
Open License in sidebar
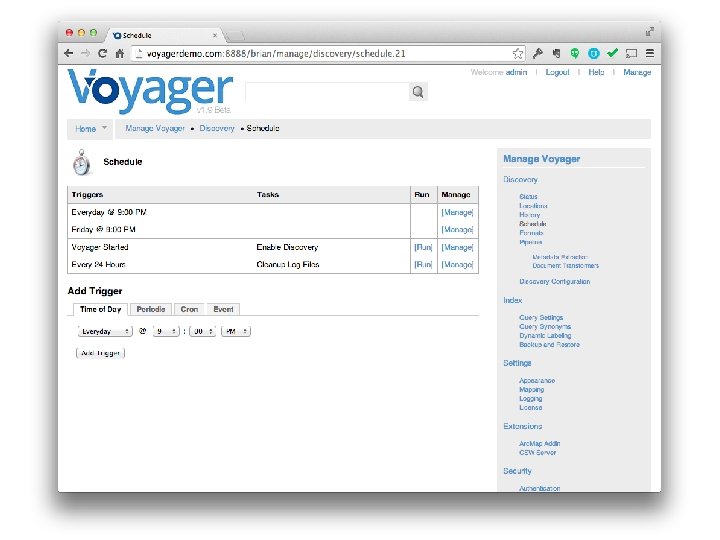pos(530,408)
